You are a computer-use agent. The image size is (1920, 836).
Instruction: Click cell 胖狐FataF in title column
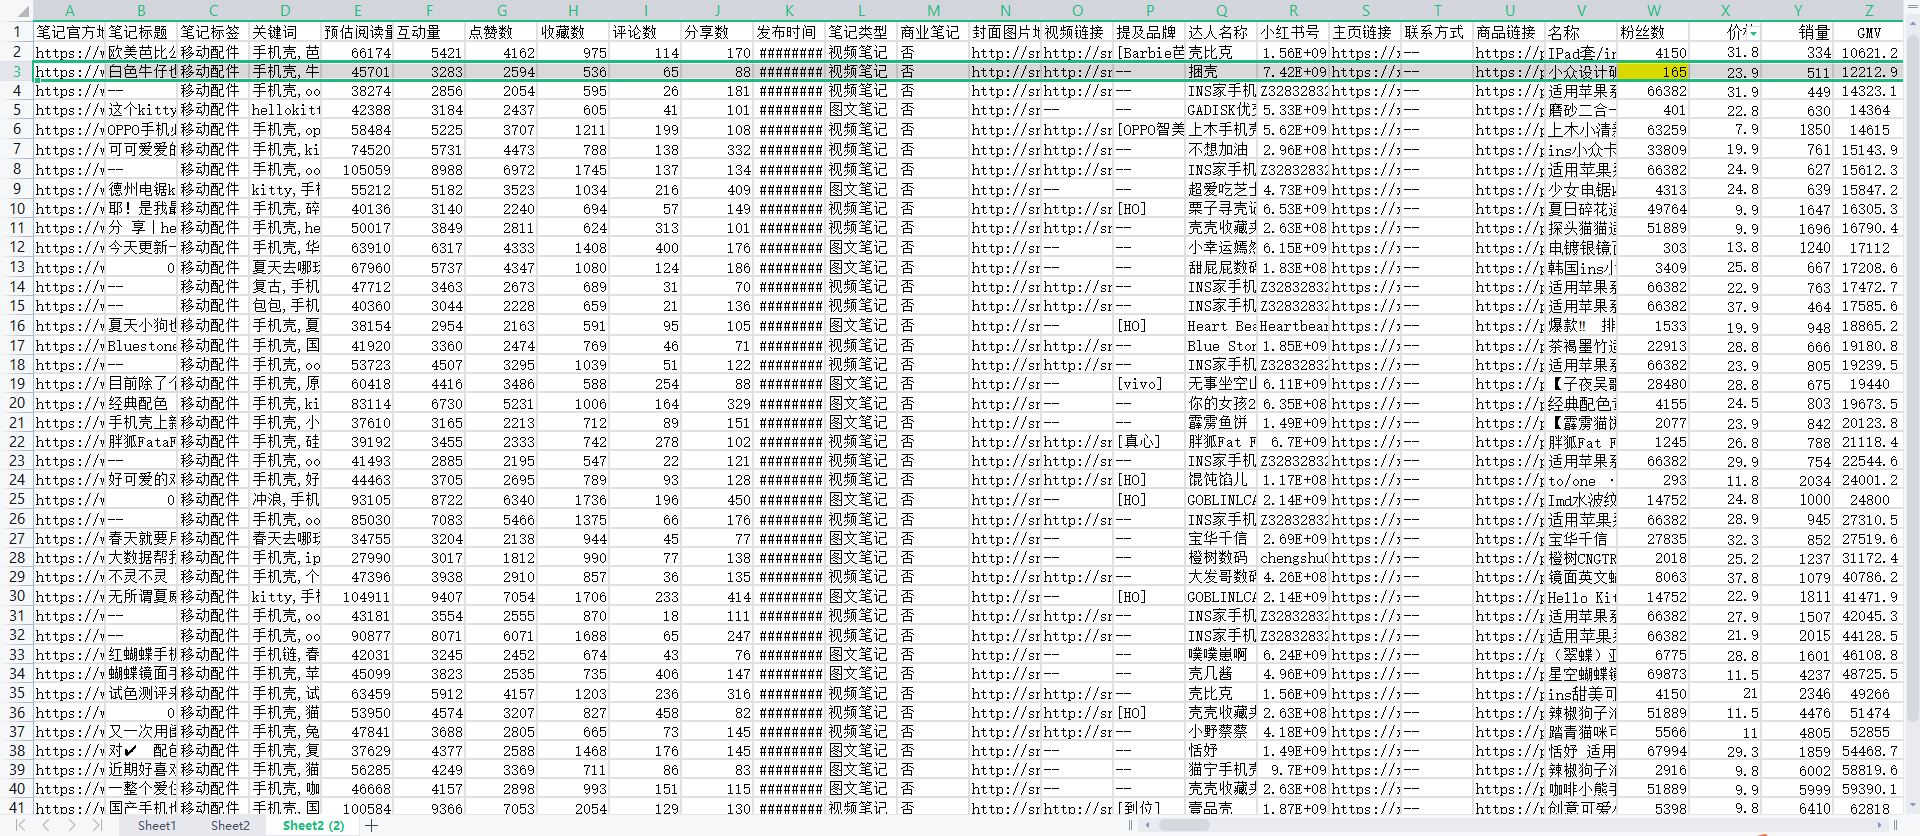[x=141, y=442]
